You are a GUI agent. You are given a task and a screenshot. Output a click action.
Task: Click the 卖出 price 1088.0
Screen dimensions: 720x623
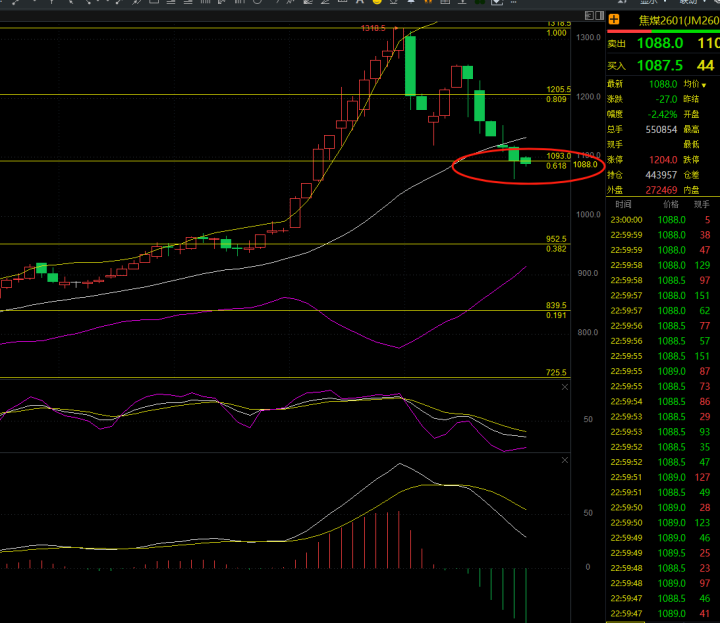[x=659, y=43]
